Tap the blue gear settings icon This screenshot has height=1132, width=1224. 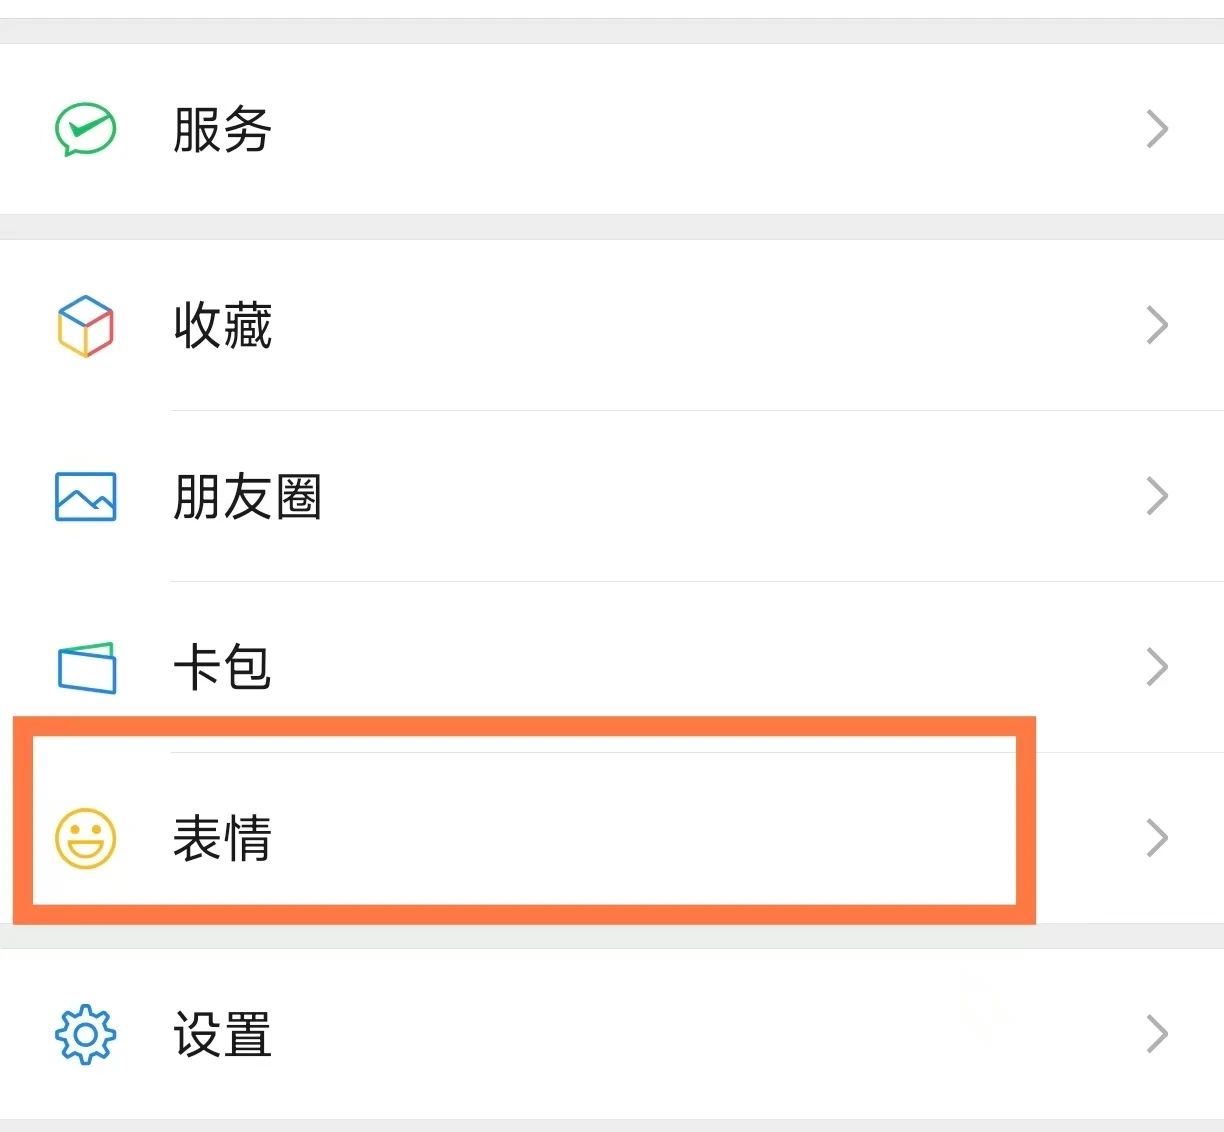click(85, 1034)
